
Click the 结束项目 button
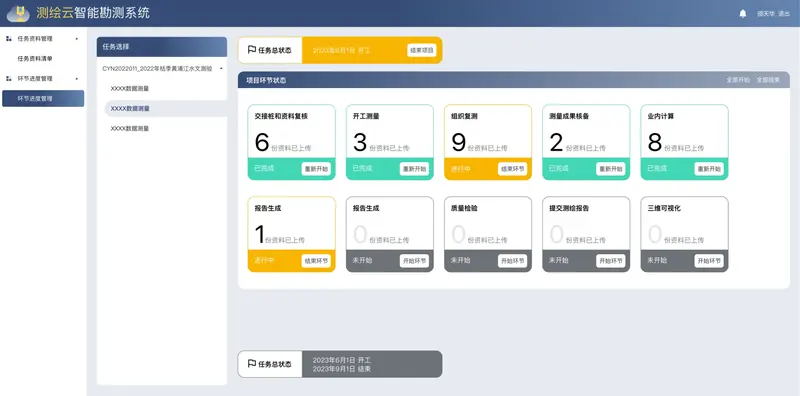(421, 50)
